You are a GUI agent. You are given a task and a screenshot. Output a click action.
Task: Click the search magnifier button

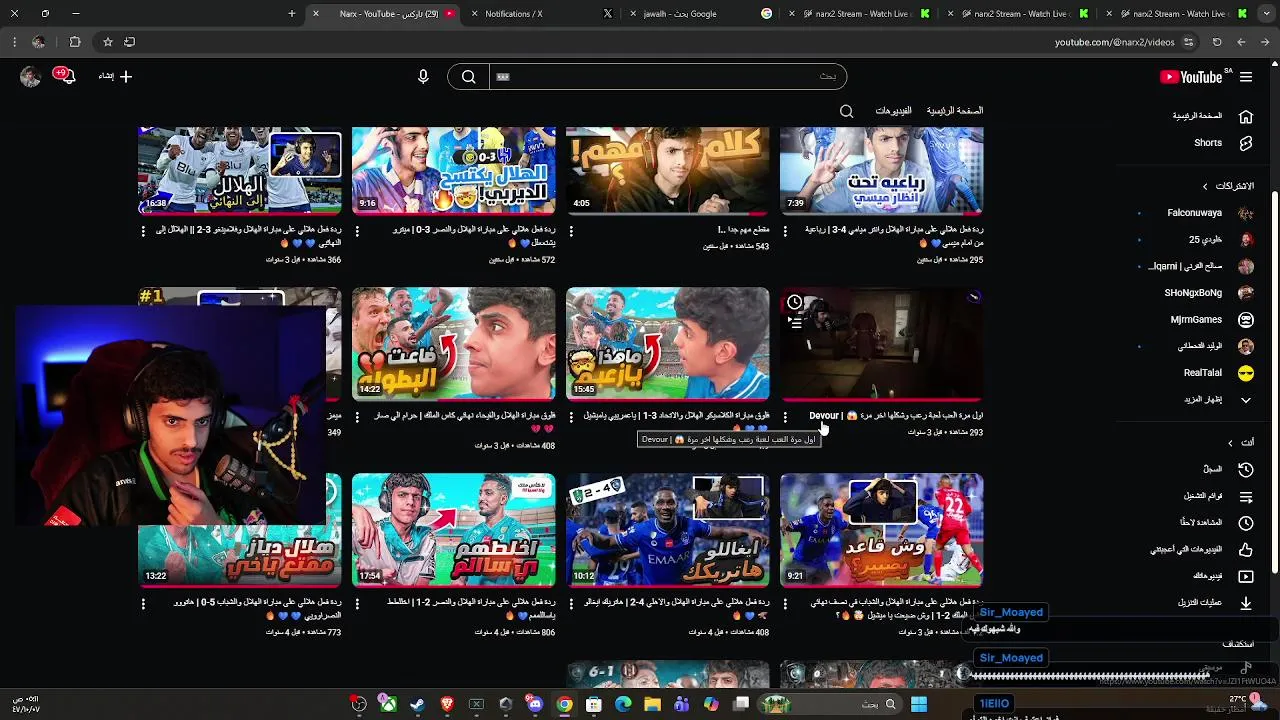tap(468, 77)
